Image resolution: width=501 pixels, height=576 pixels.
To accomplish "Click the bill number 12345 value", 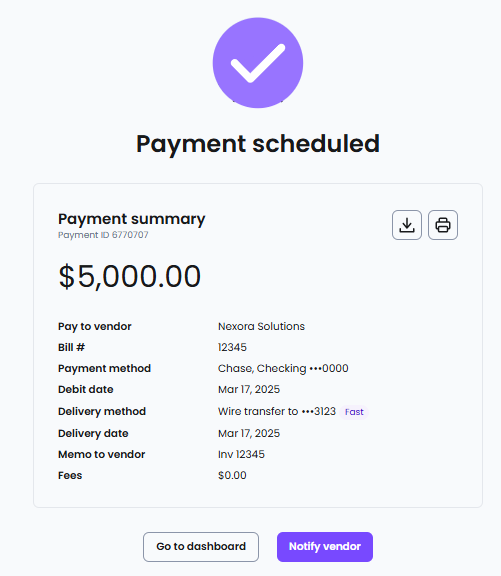I will point(232,347).
